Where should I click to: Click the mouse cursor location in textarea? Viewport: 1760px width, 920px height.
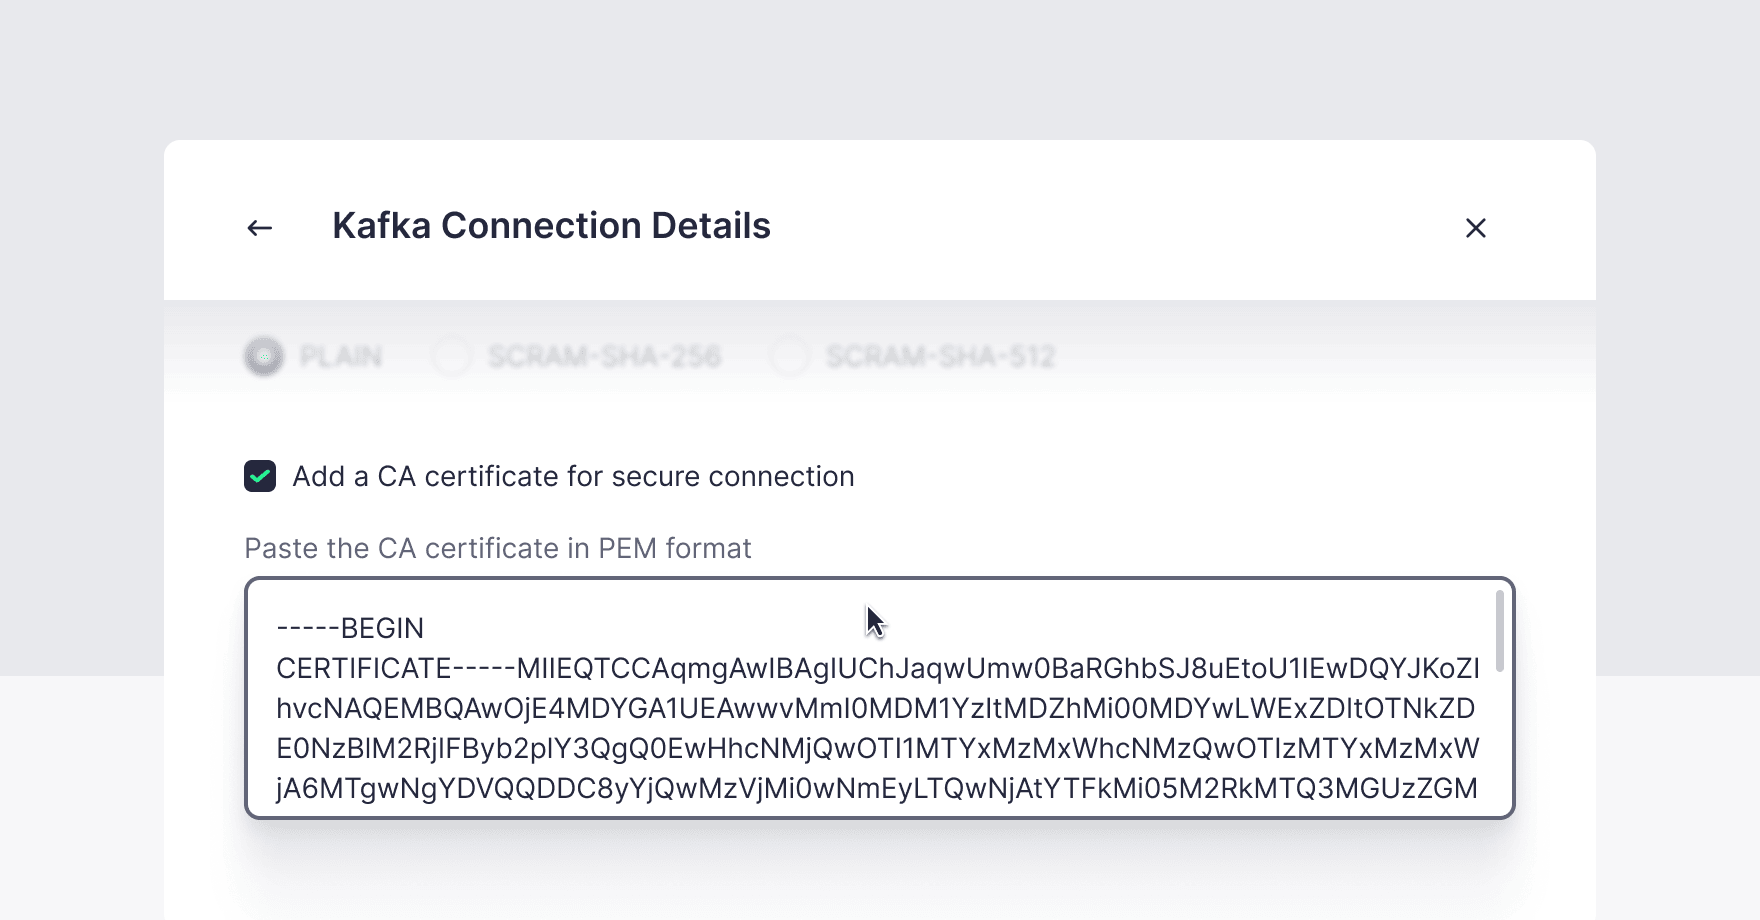[x=871, y=620]
